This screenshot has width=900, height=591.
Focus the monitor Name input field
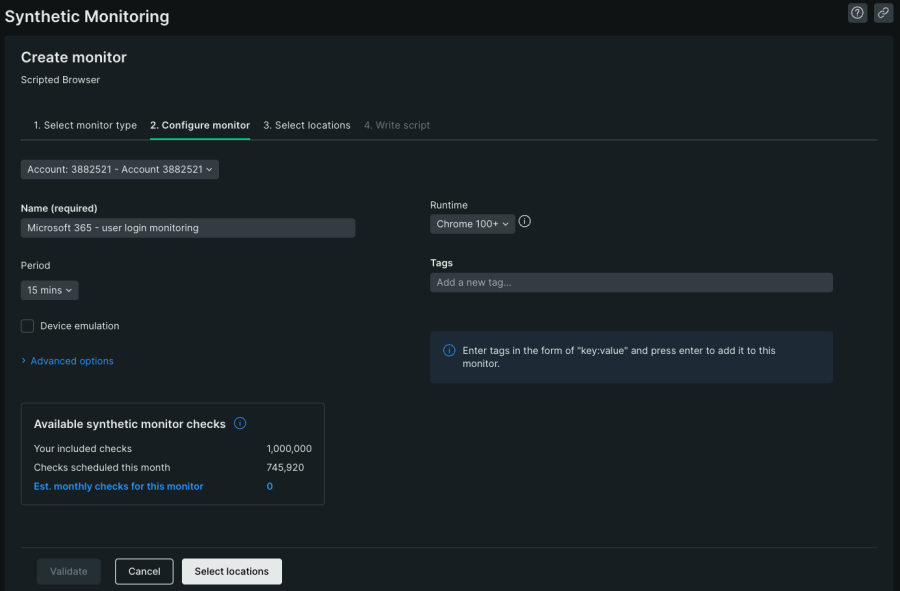point(188,228)
